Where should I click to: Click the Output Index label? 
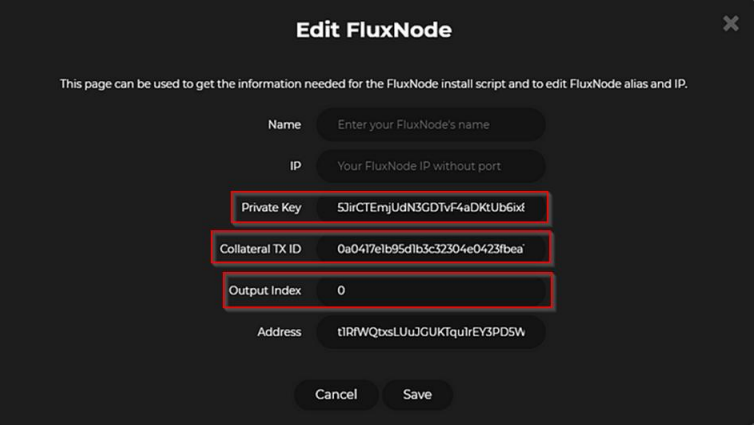tap(265, 291)
